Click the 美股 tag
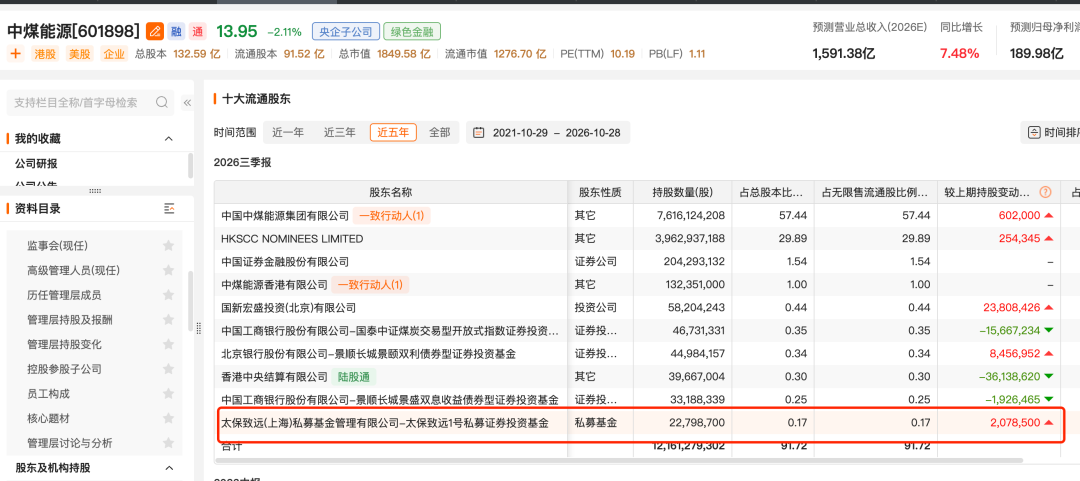 coord(79,54)
